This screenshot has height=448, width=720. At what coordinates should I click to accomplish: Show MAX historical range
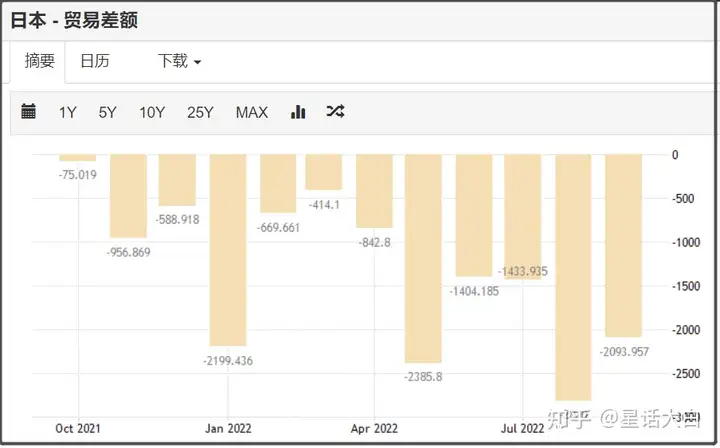(x=251, y=112)
